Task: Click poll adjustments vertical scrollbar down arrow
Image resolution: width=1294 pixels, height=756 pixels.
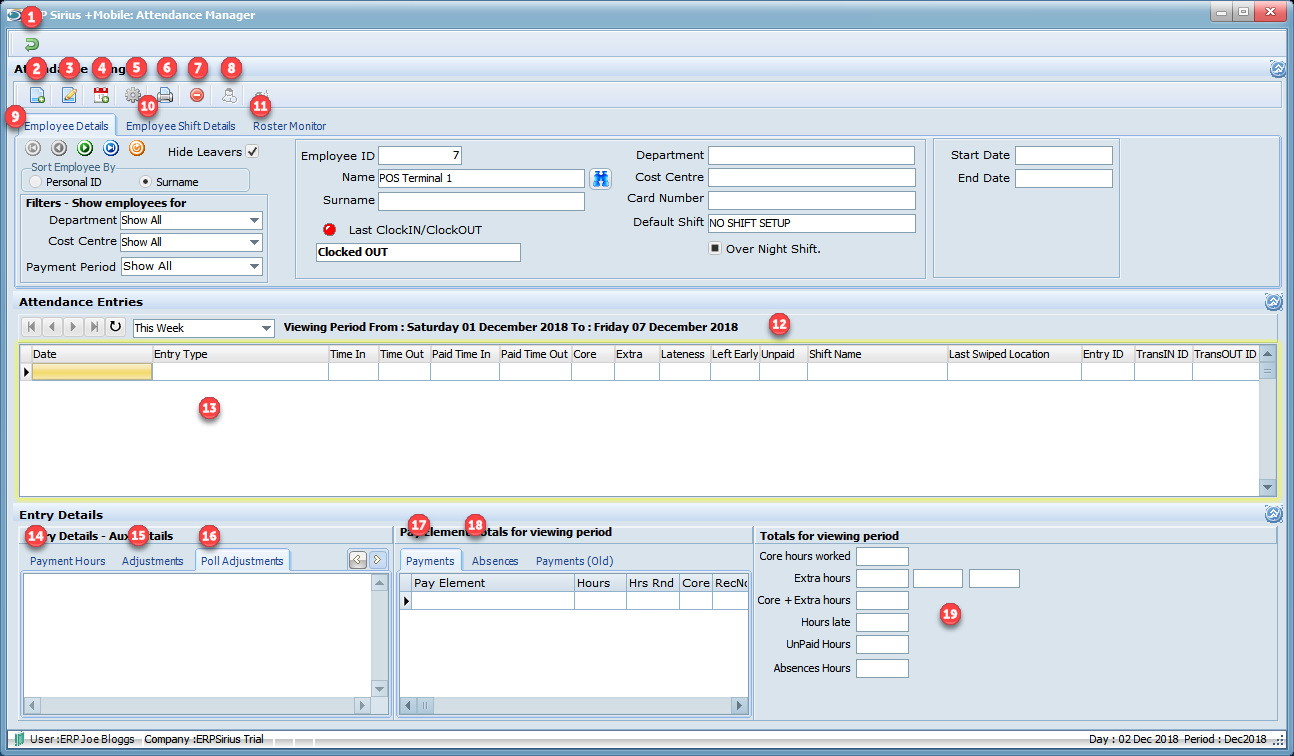Action: pyautogui.click(x=378, y=689)
